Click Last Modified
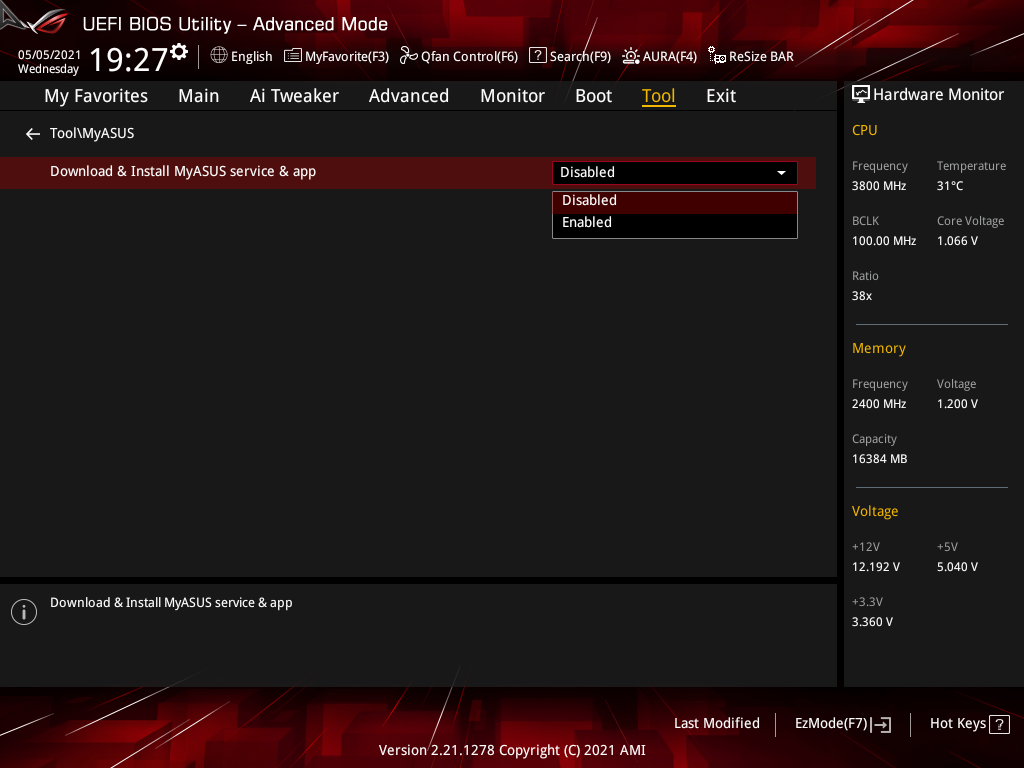Viewport: 1024px width, 768px height. click(716, 724)
